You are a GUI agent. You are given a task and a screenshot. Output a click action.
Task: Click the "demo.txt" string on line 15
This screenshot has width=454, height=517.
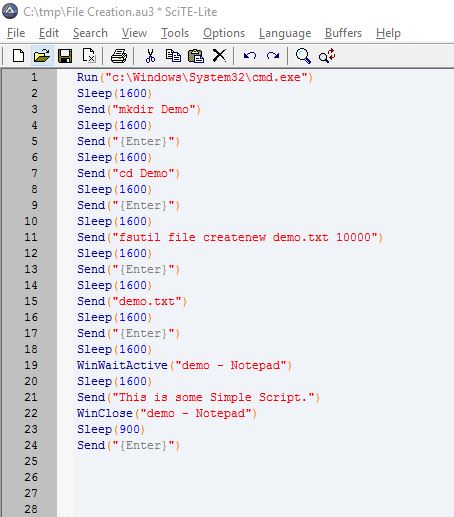coord(147,301)
